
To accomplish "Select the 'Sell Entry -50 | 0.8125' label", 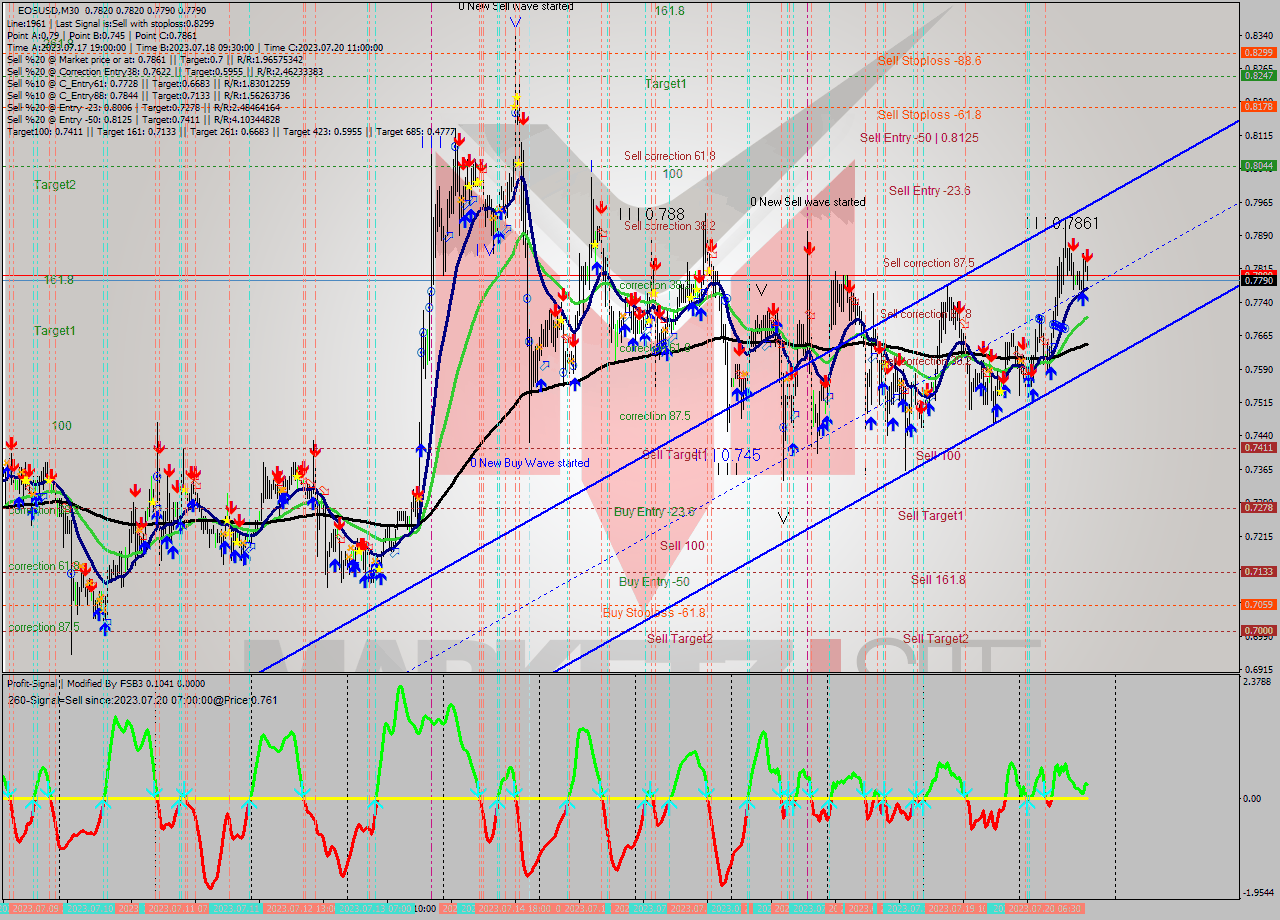I will tap(919, 137).
